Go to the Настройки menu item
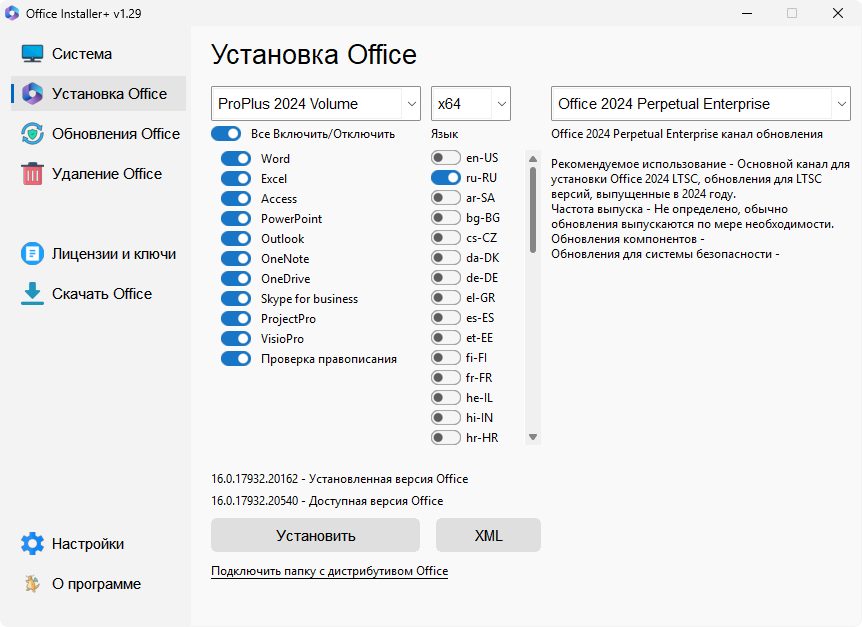862x627 pixels. (x=88, y=544)
